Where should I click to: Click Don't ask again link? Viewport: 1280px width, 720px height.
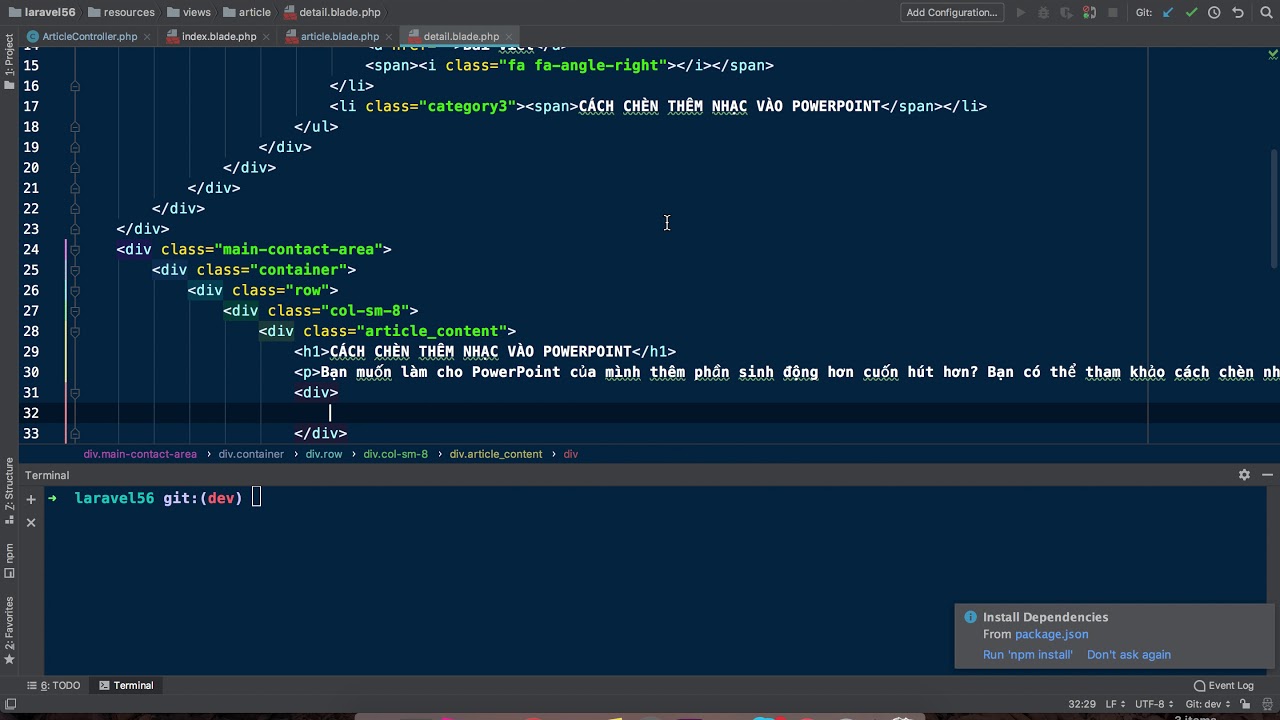1128,655
